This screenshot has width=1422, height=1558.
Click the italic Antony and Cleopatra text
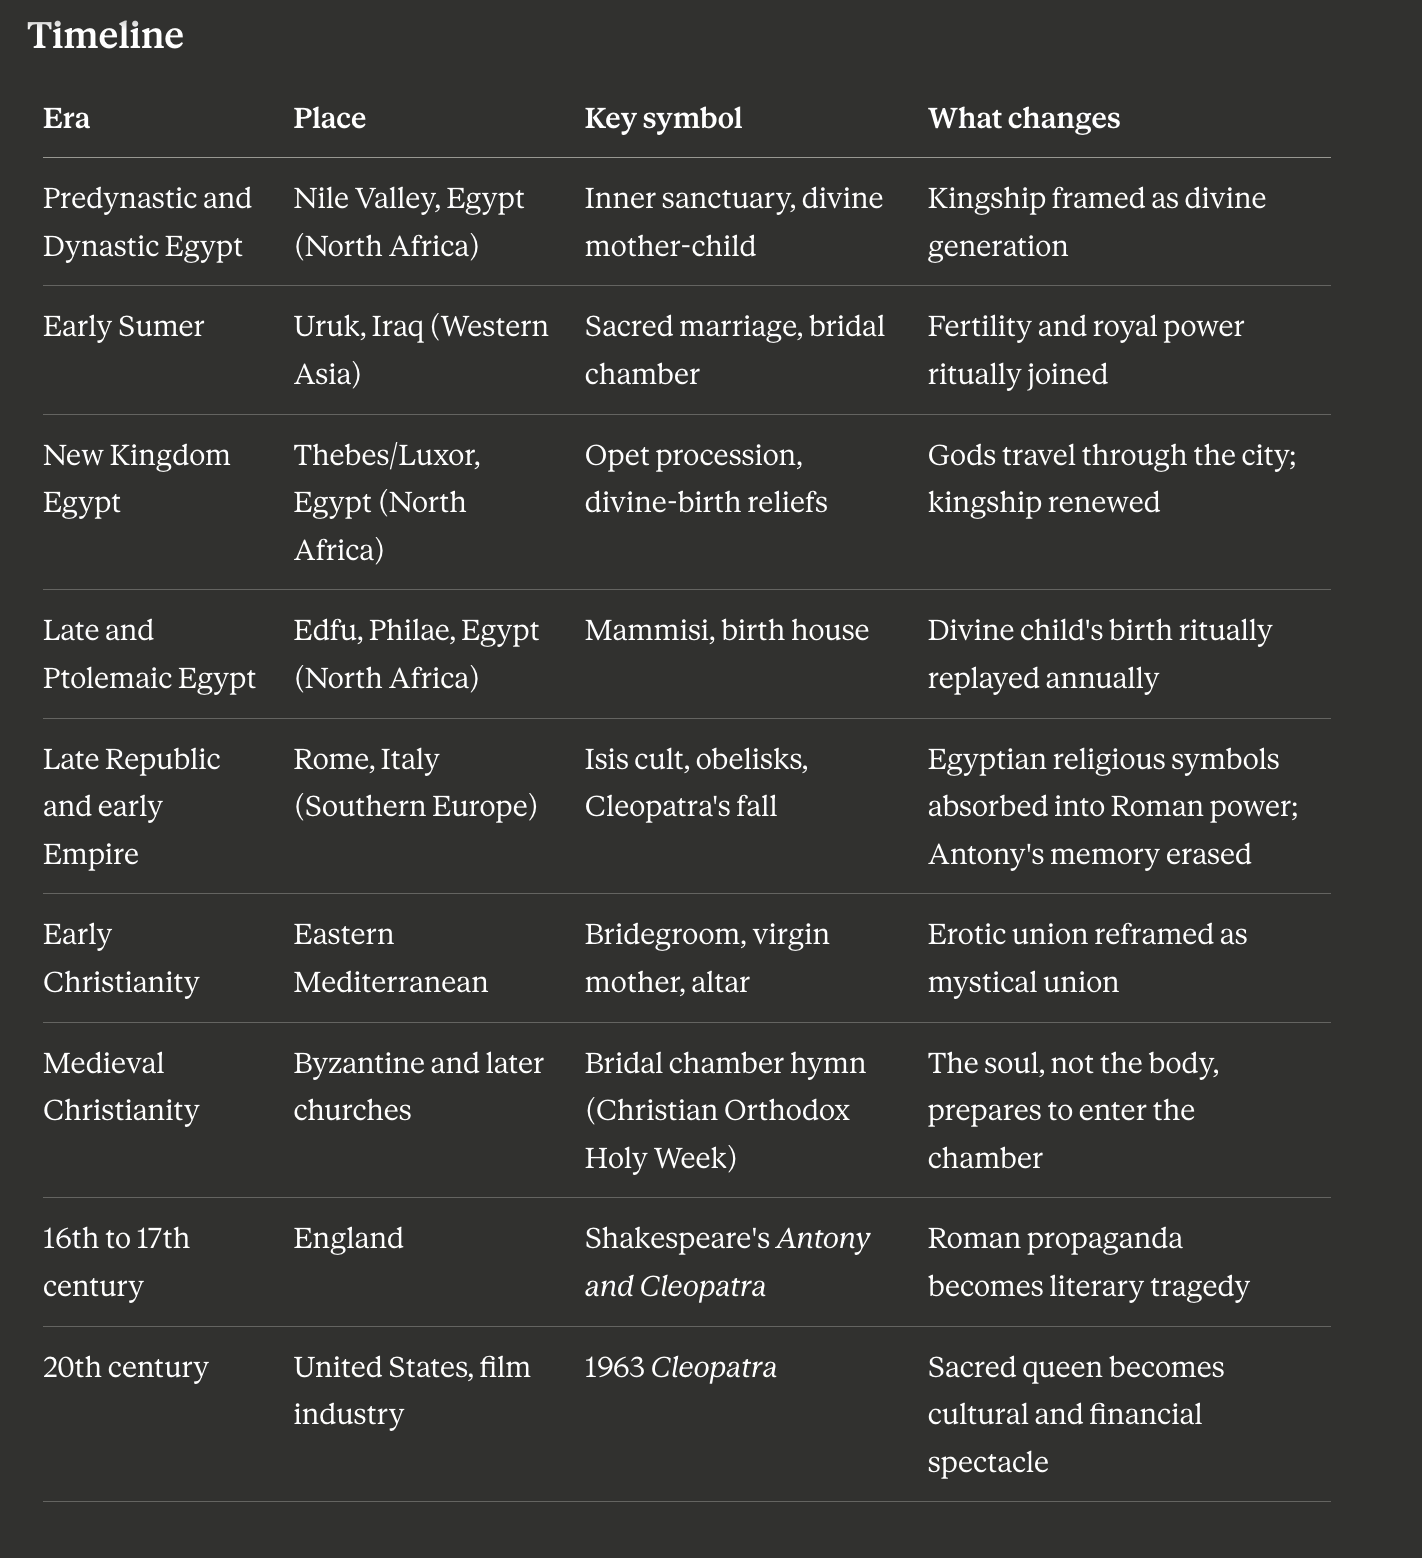click(x=727, y=1262)
